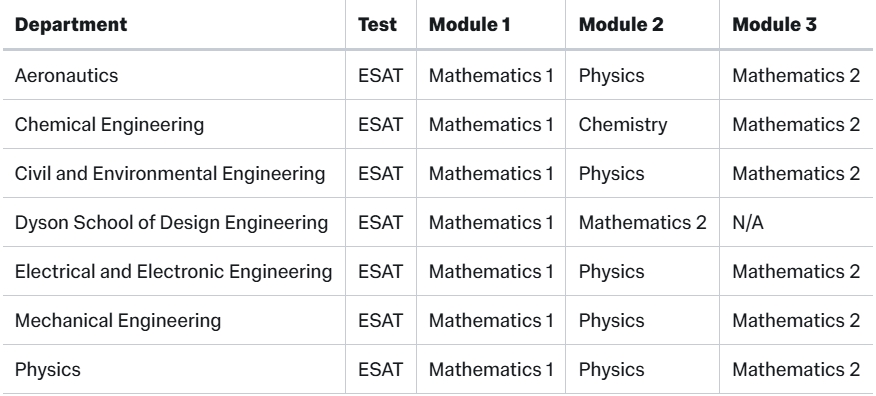Select Physics module in Aeronautics row
The image size is (876, 396).
coord(611,75)
